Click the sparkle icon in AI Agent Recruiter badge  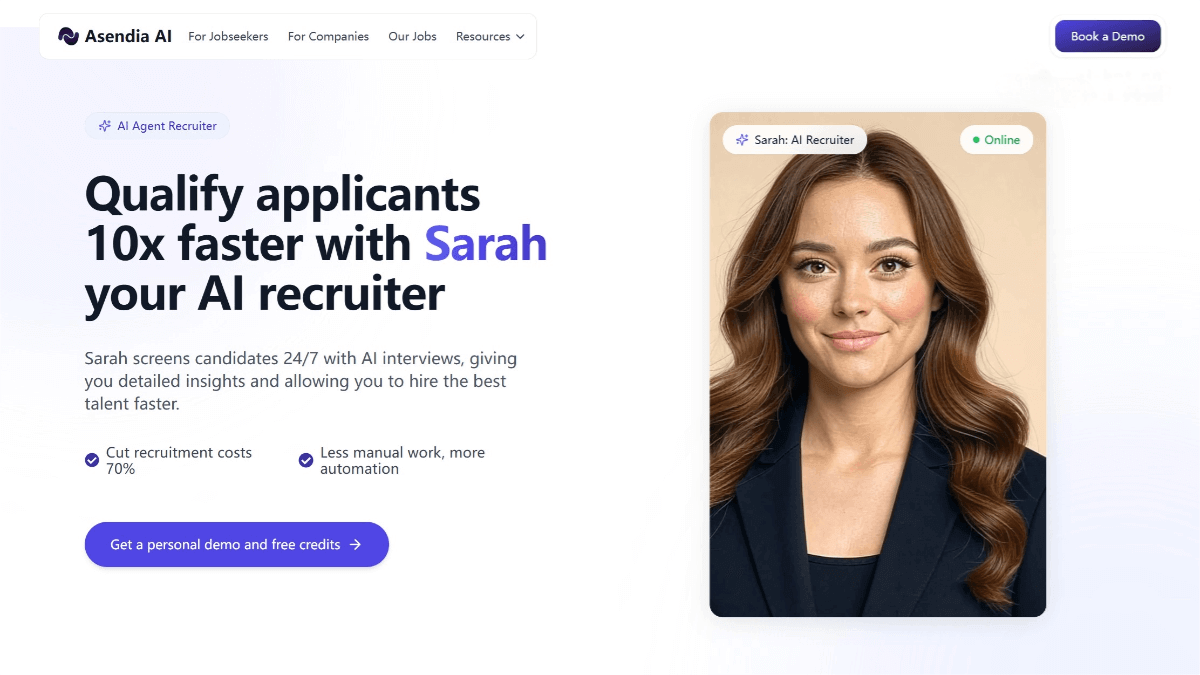[105, 126]
